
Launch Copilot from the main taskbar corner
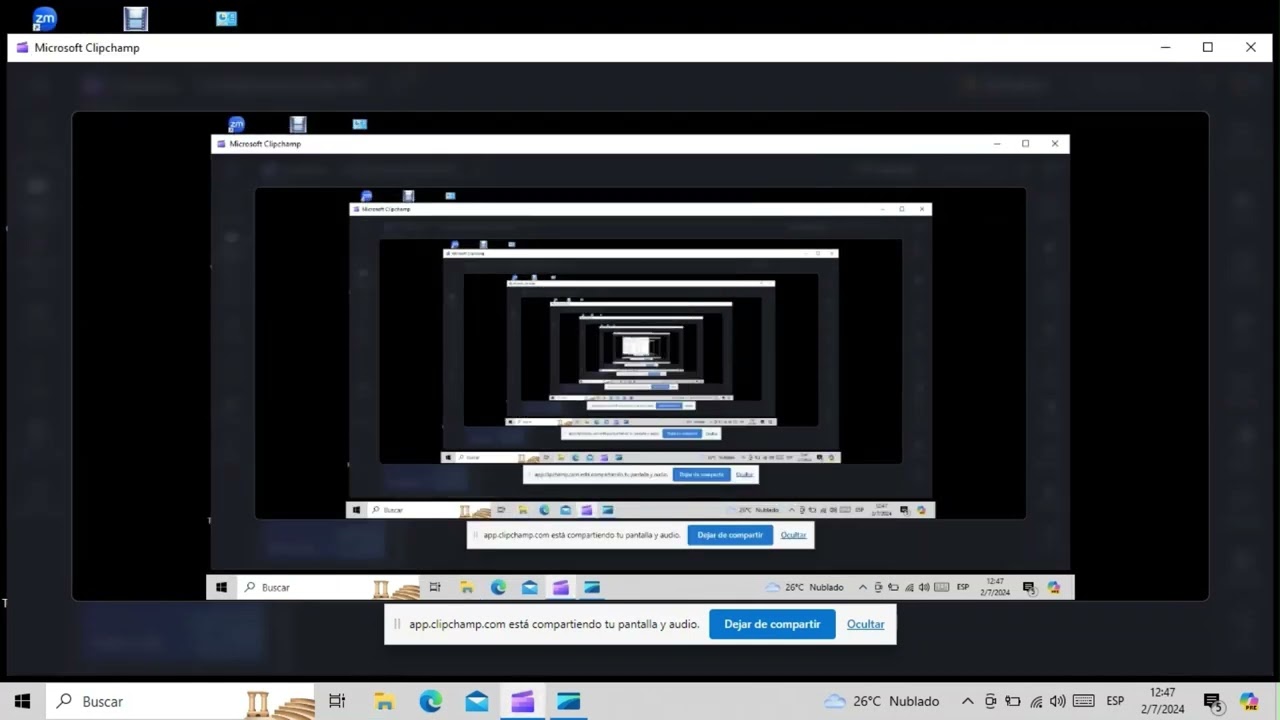coord(1249,702)
